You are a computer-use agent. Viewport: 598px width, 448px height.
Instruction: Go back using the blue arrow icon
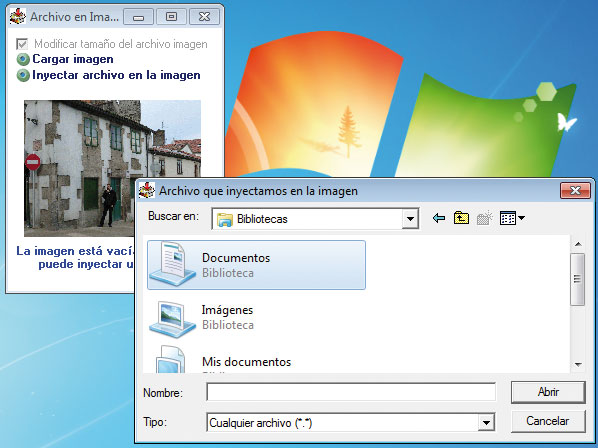(439, 218)
